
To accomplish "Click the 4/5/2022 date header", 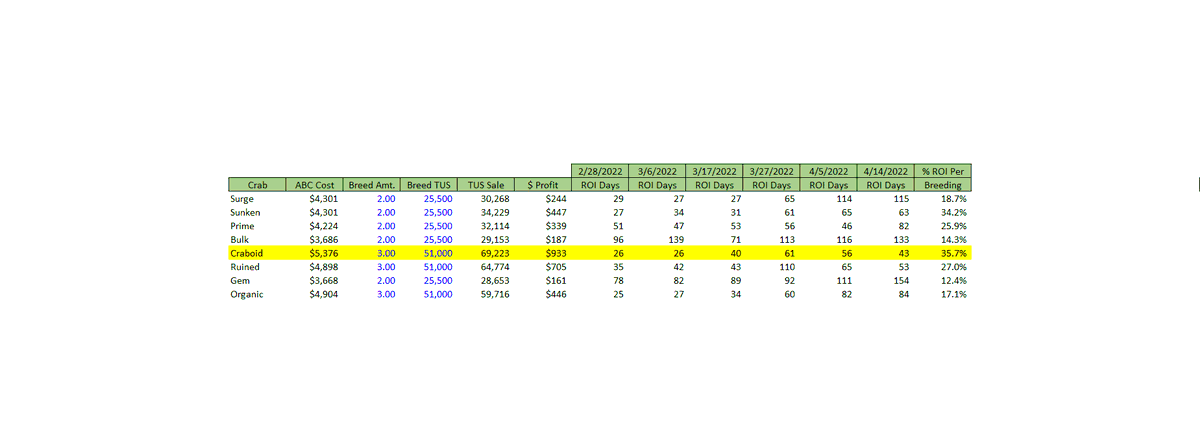I will 830,171.
